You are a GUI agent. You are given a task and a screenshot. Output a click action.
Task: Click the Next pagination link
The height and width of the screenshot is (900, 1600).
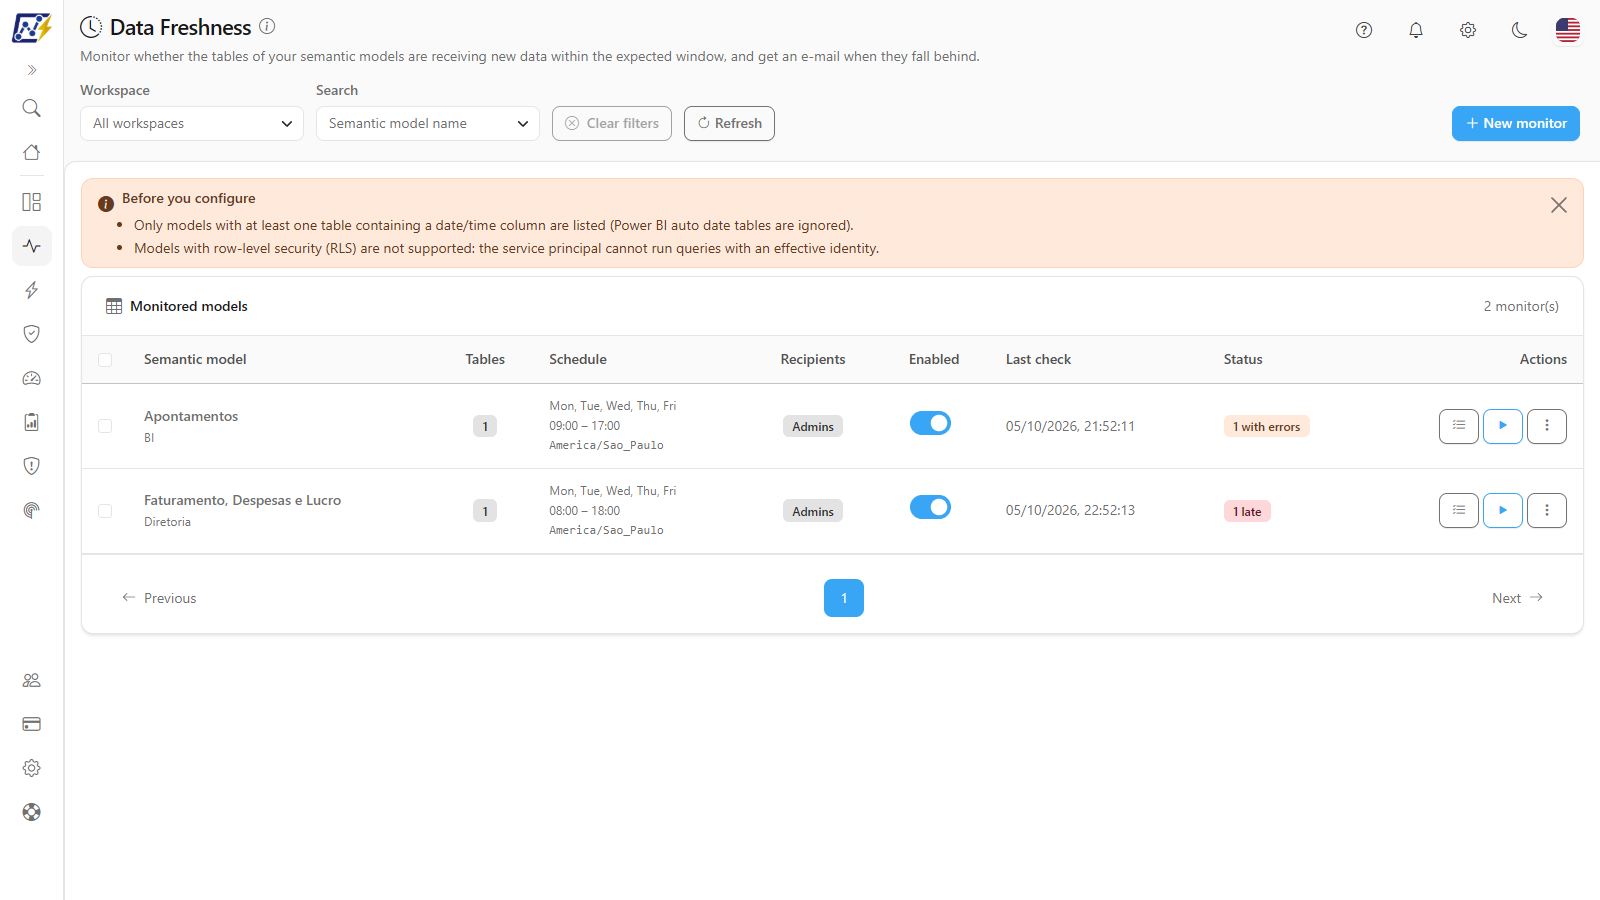point(1518,598)
